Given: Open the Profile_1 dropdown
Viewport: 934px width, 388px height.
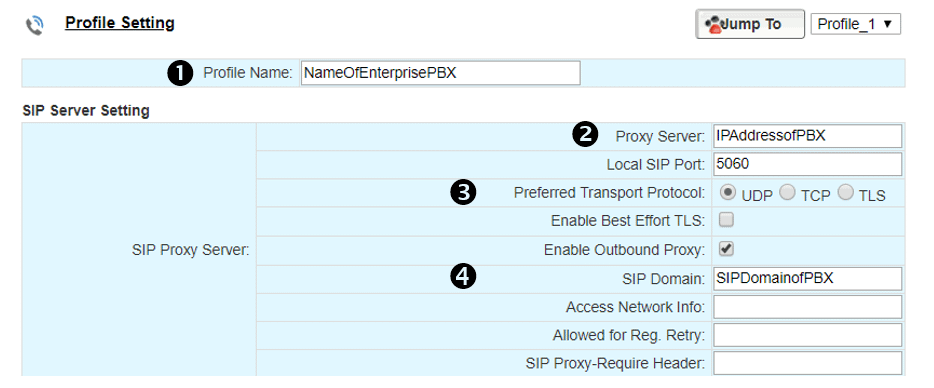Looking at the screenshot, I should click(x=855, y=24).
